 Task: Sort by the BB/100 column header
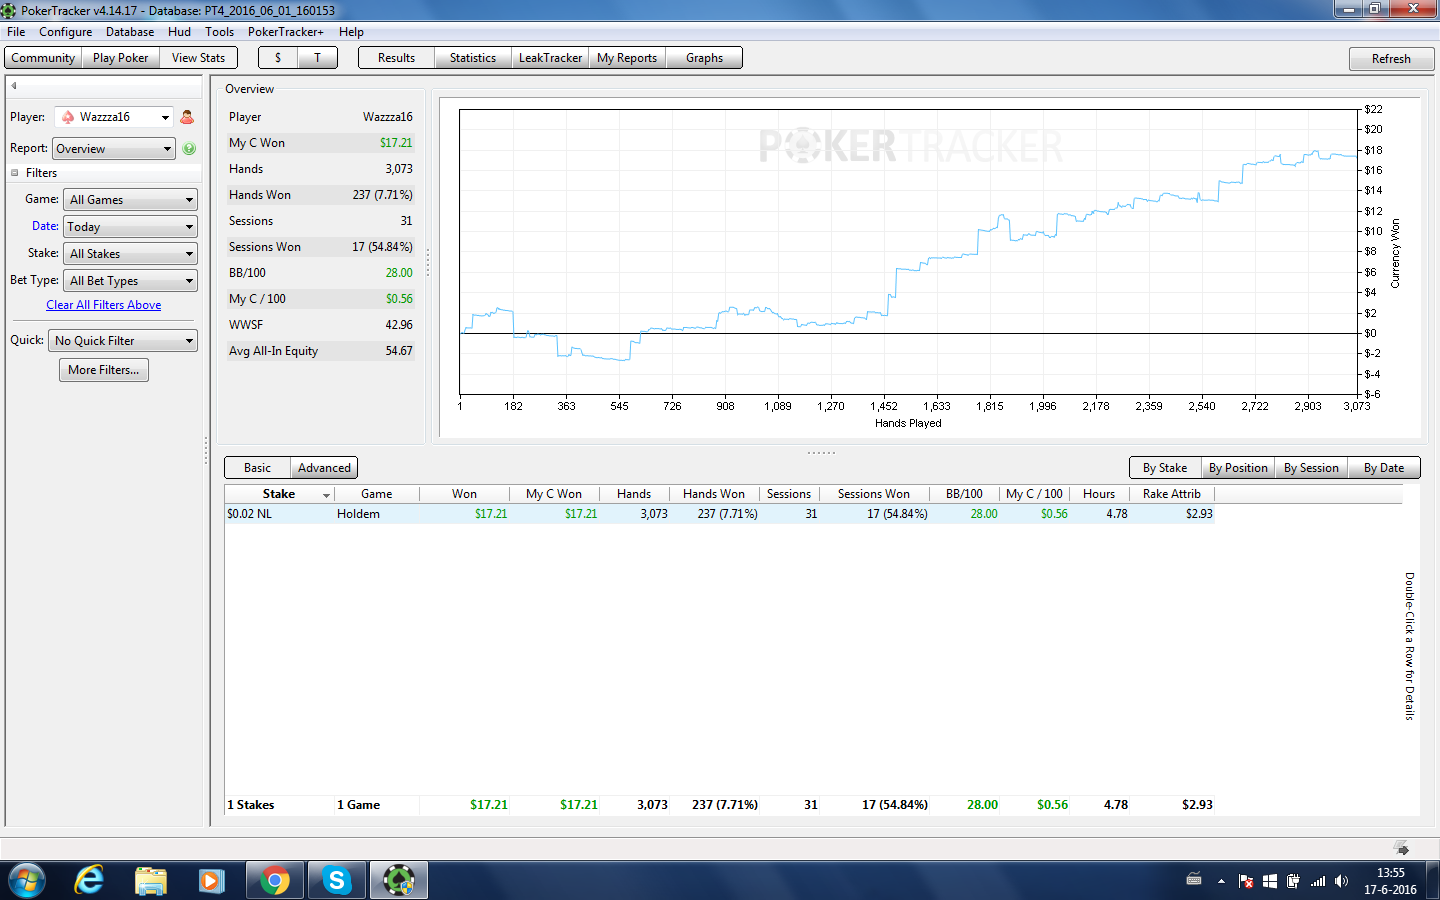(964, 494)
